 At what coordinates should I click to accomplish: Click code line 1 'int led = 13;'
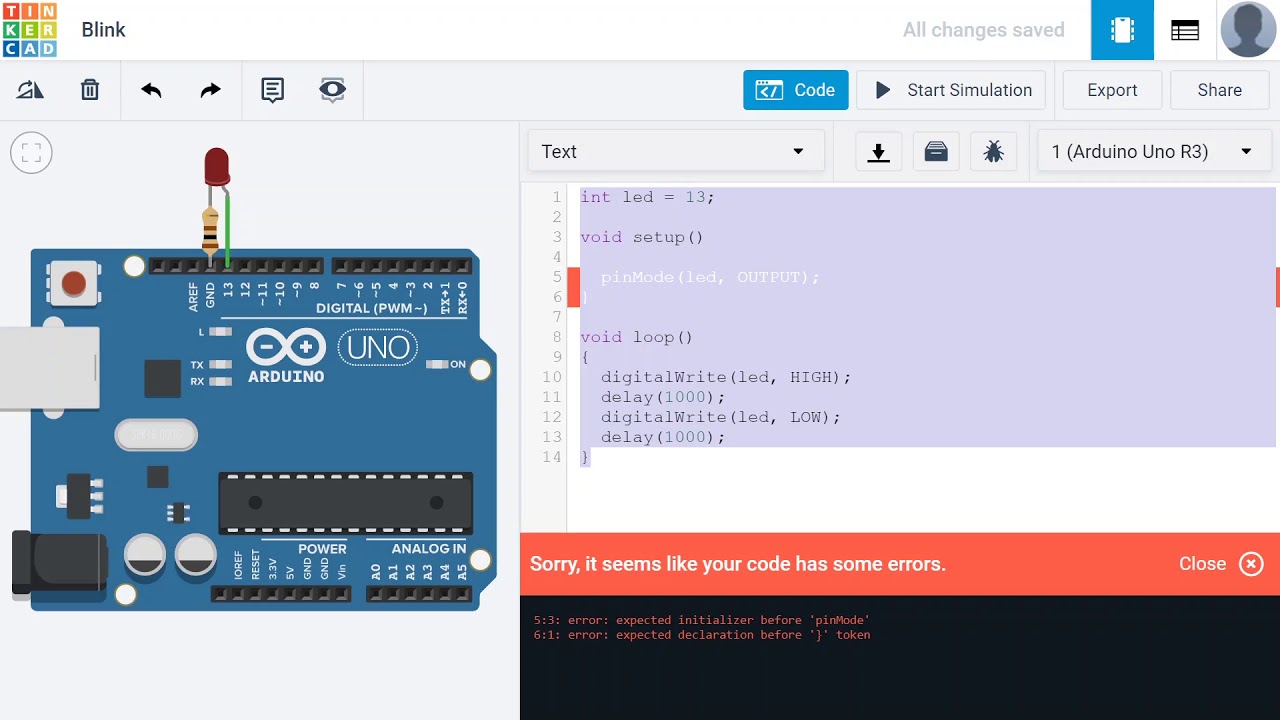point(648,197)
